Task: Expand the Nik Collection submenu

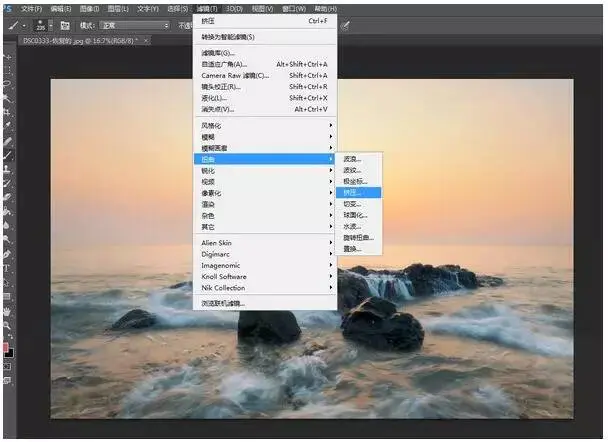Action: coord(265,288)
